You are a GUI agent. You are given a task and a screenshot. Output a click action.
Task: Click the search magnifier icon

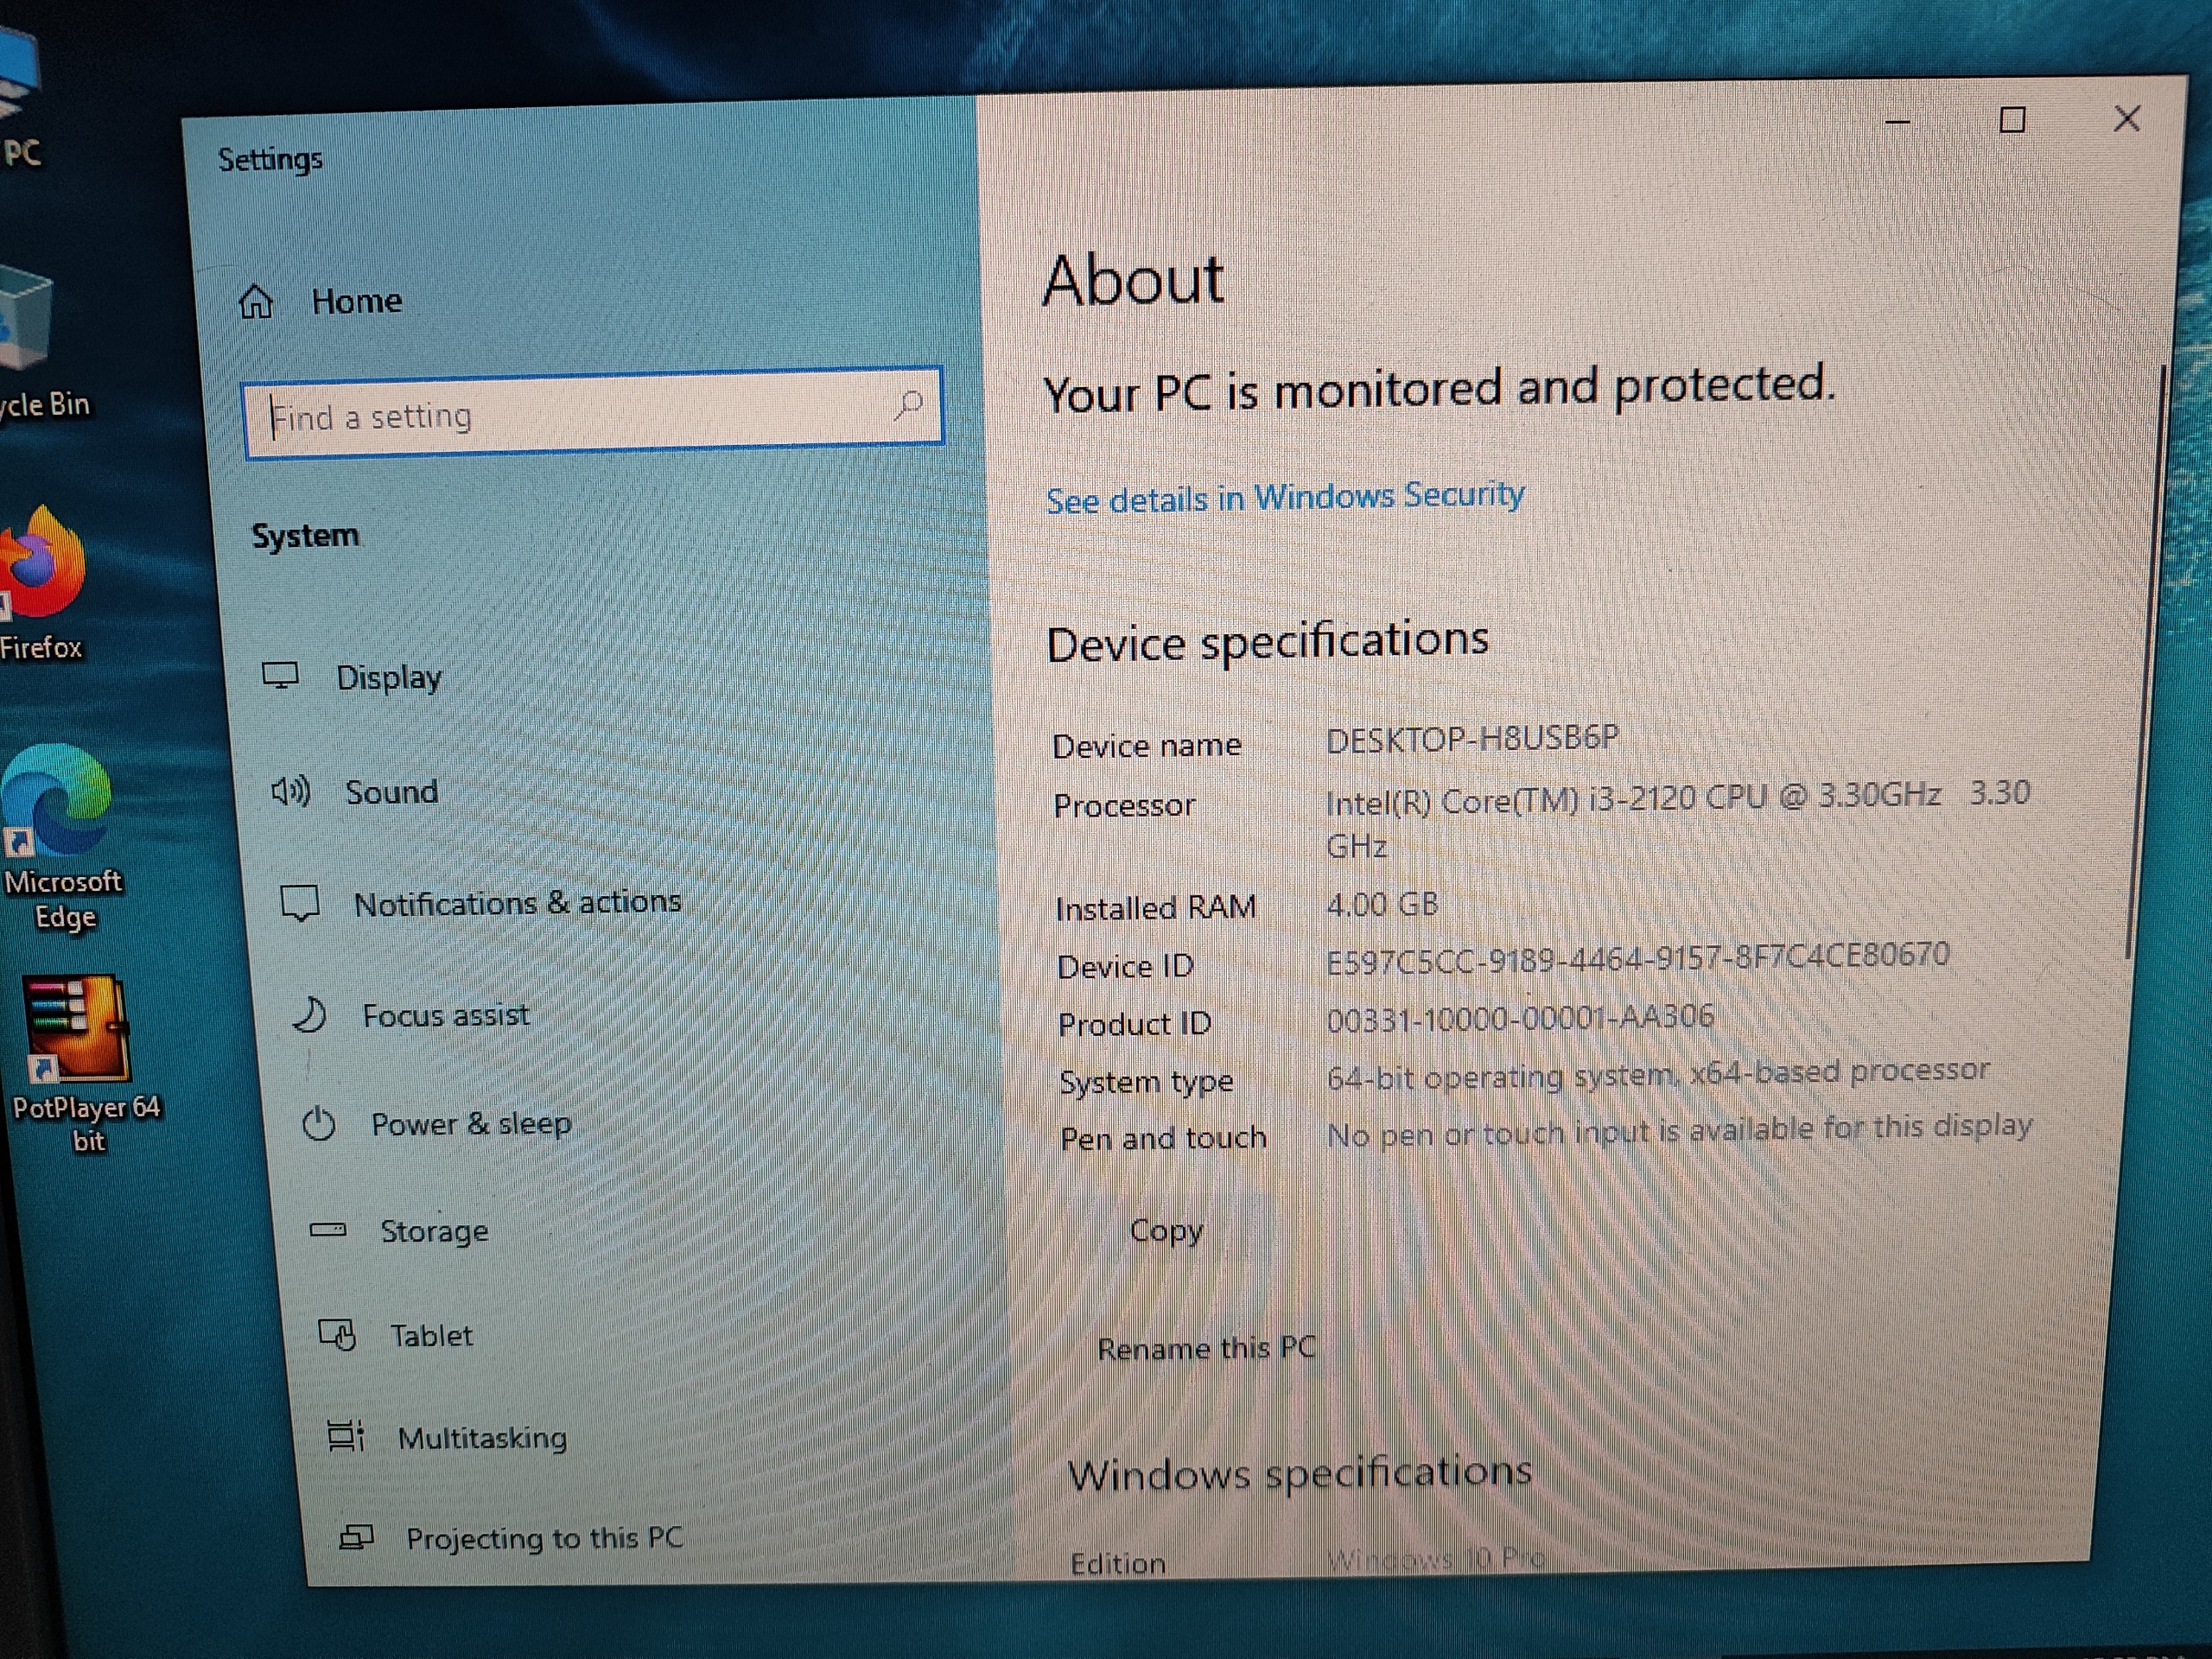[908, 405]
